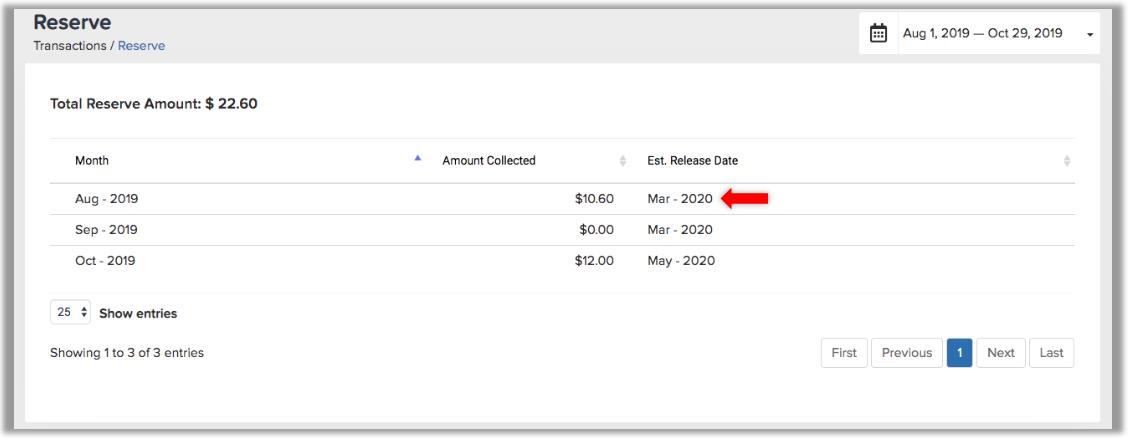Click the Amount Collected column header

(489, 160)
